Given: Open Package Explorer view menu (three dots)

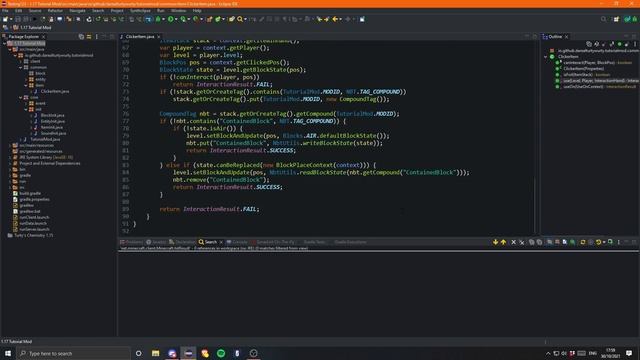Looking at the screenshot, I should 97,37.
